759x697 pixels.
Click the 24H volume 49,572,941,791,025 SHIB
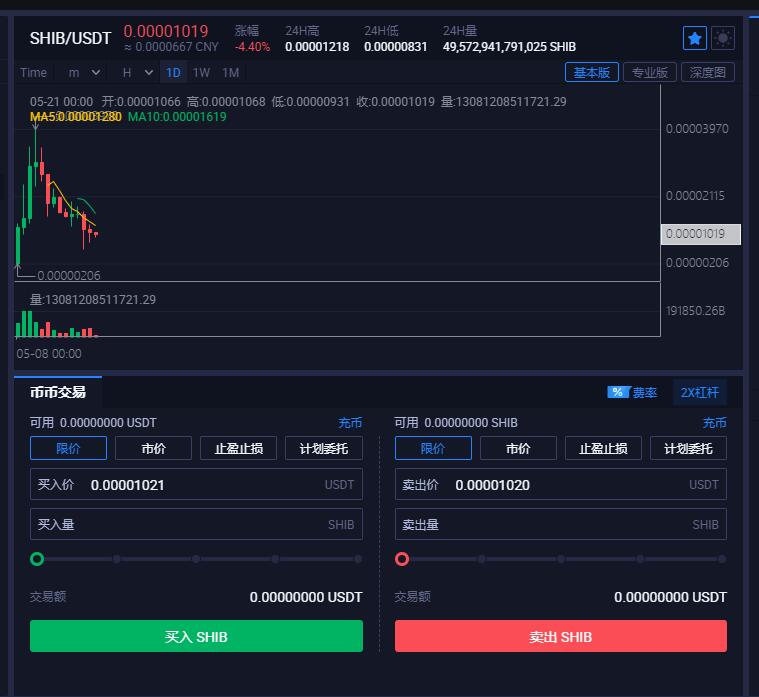coord(509,47)
